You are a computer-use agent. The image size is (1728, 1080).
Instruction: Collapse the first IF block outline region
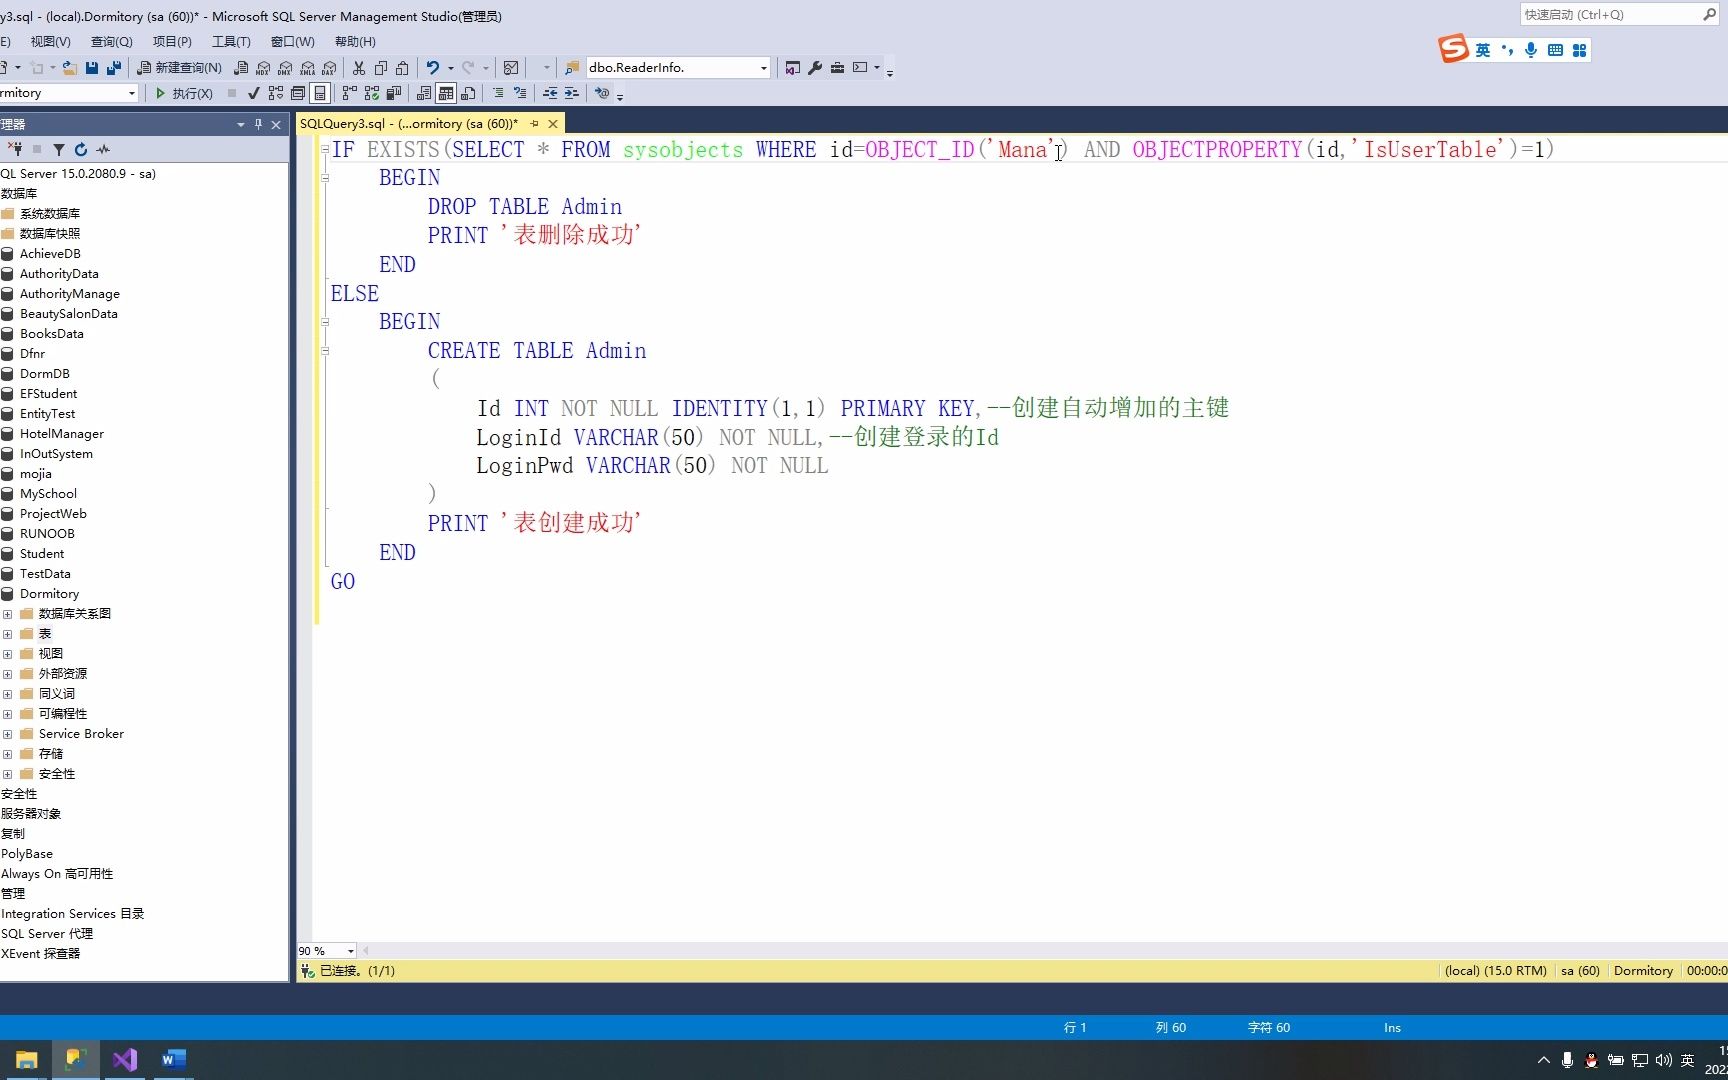point(325,150)
